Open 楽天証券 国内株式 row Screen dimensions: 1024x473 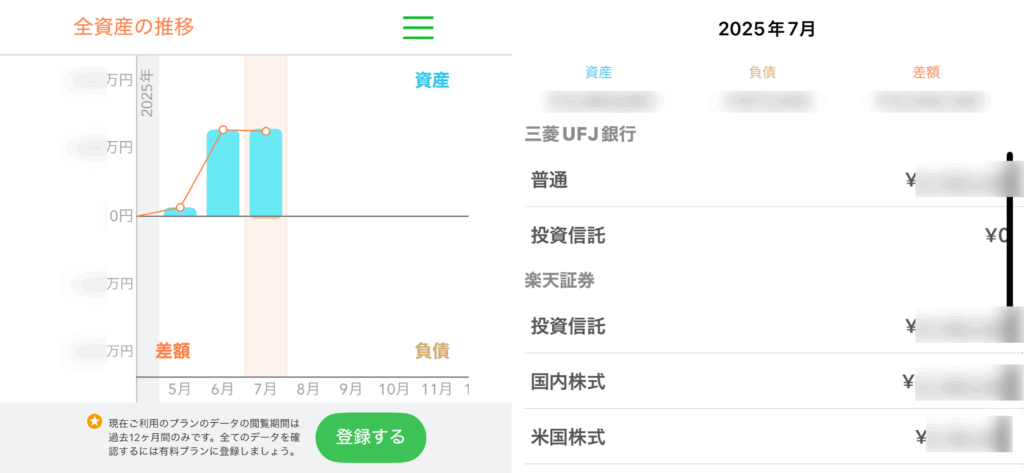(769, 382)
